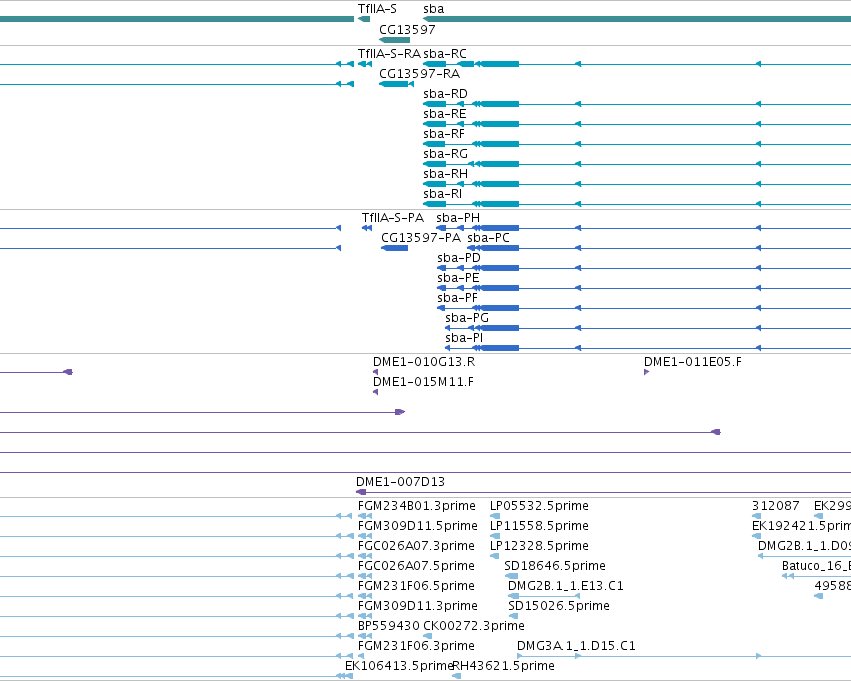Select the FGM234B01.3prime EST label
The height and width of the screenshot is (681, 851).
(x=417, y=506)
